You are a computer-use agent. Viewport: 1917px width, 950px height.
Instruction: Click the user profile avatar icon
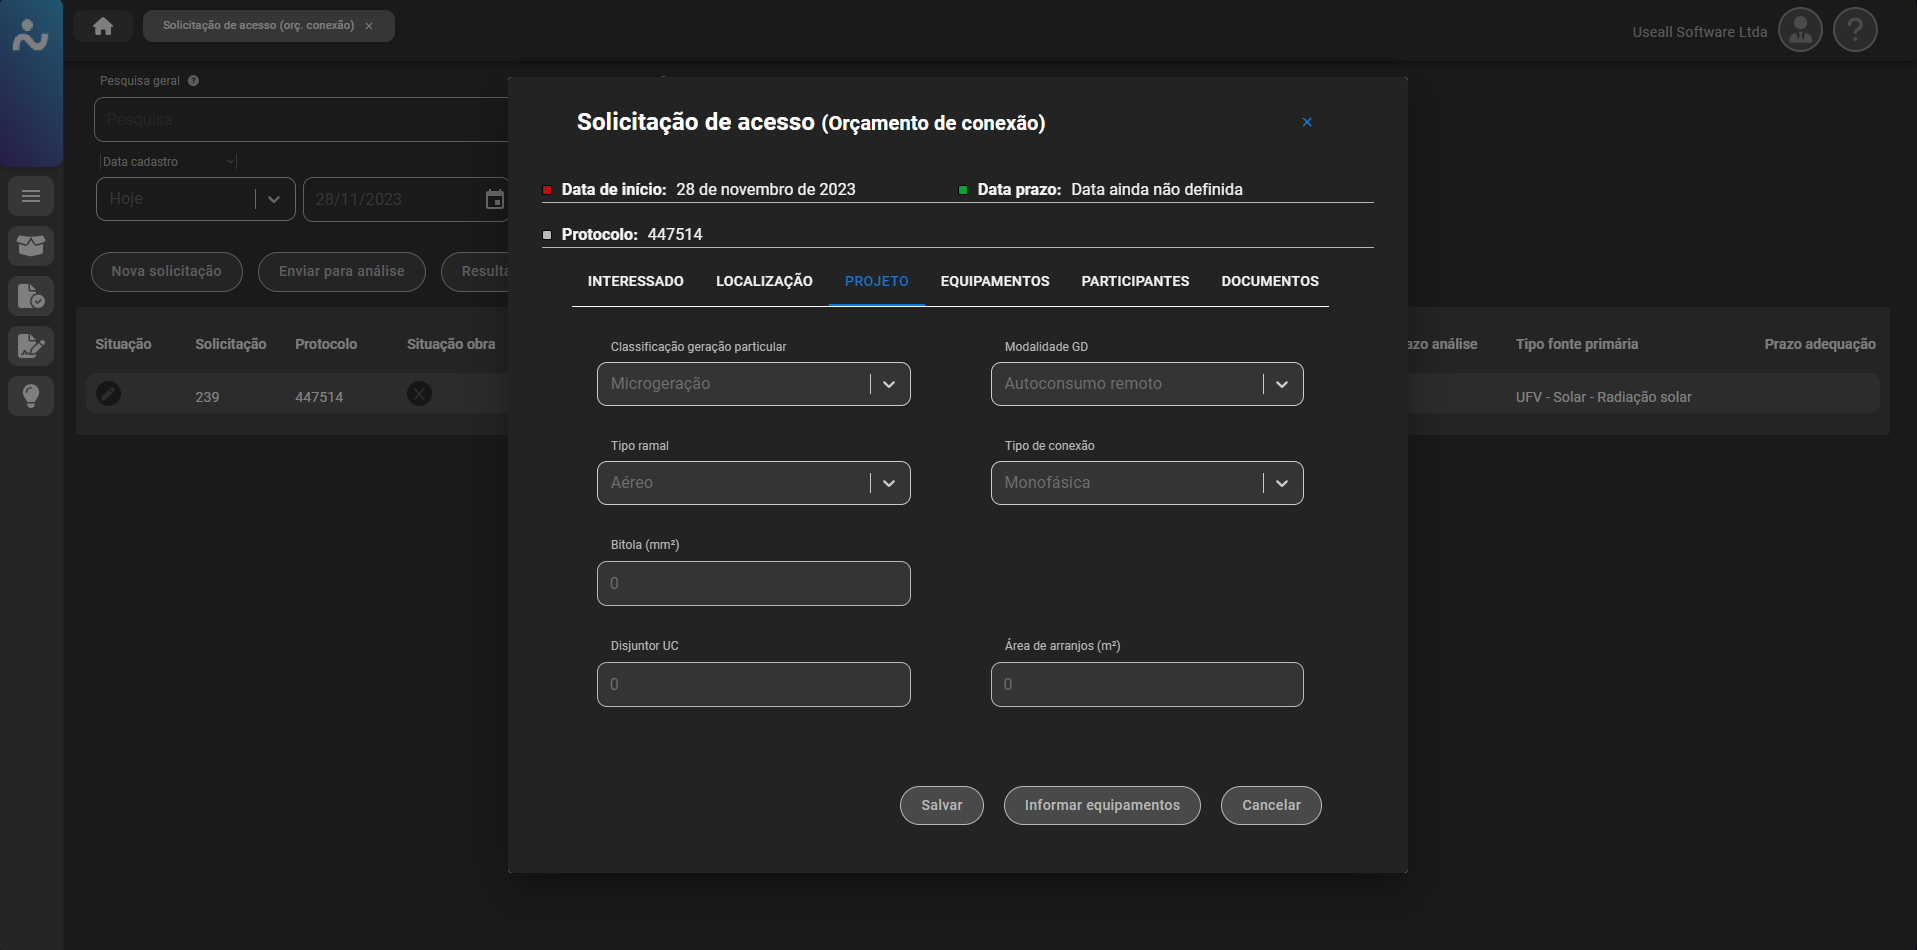[x=1800, y=31]
